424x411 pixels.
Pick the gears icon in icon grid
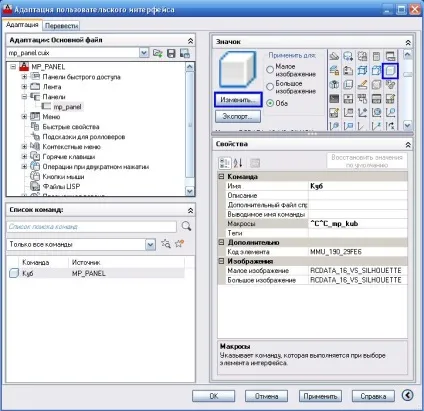coord(390,84)
